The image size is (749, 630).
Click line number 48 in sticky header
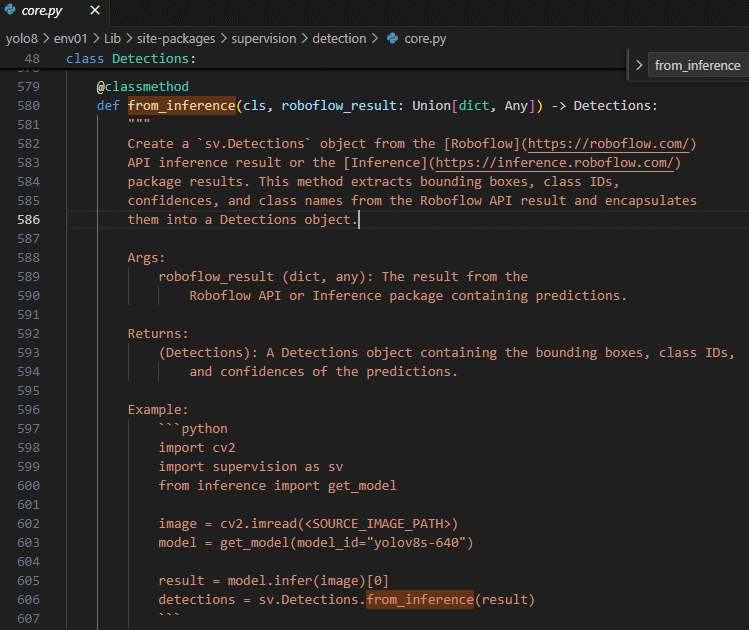(x=32, y=59)
